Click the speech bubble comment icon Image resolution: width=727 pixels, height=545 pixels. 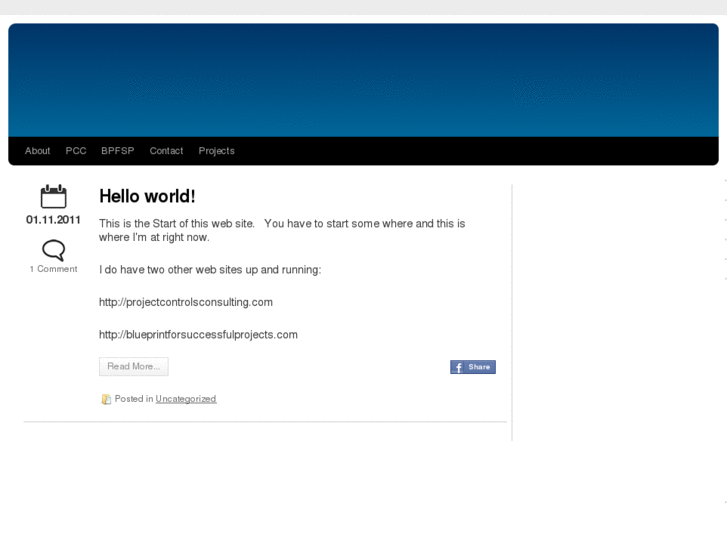pyautogui.click(x=53, y=250)
